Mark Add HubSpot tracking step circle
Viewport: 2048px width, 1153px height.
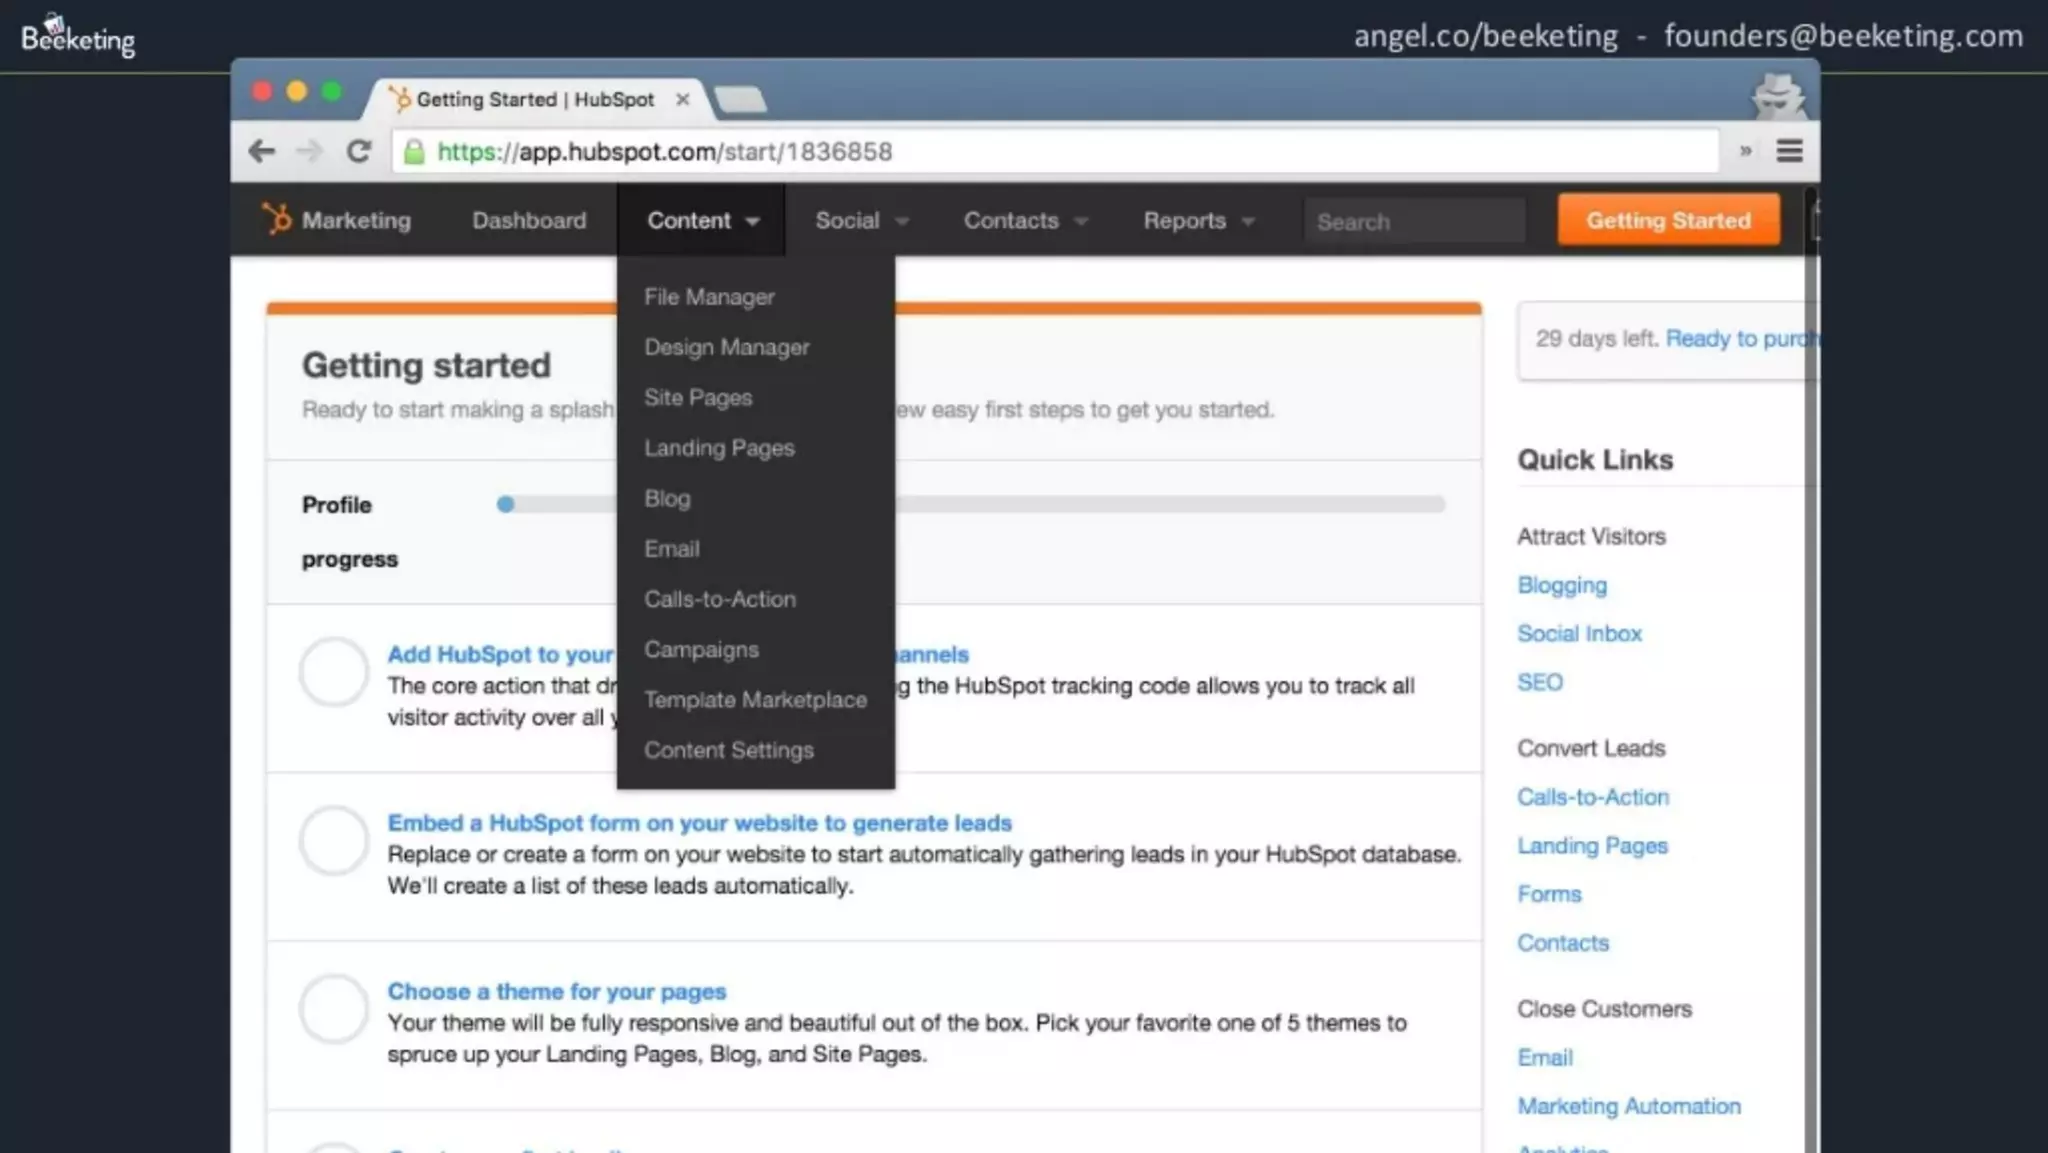click(x=334, y=672)
